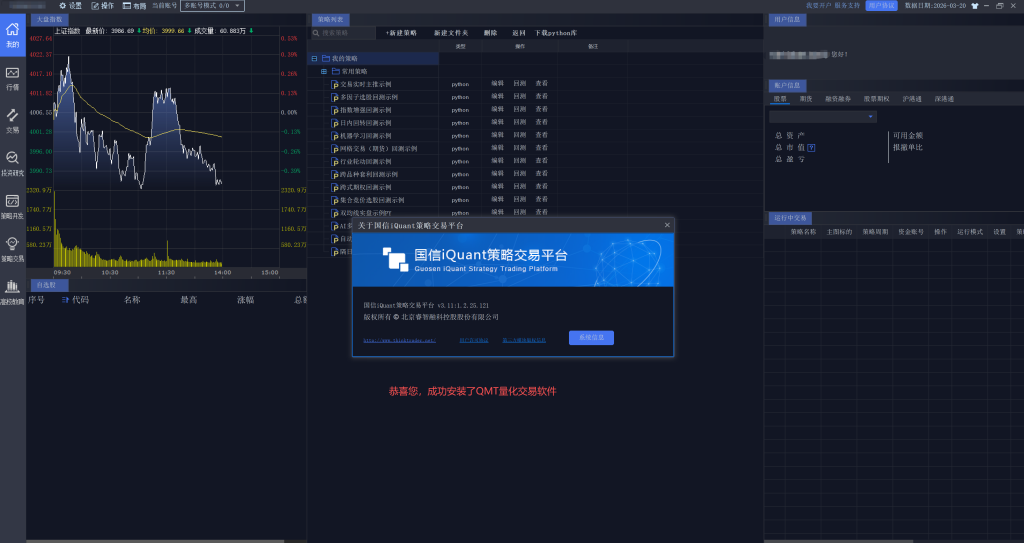Click 查看 for 集合竞价选股回测示例
This screenshot has width=1024, height=543.
coord(541,199)
